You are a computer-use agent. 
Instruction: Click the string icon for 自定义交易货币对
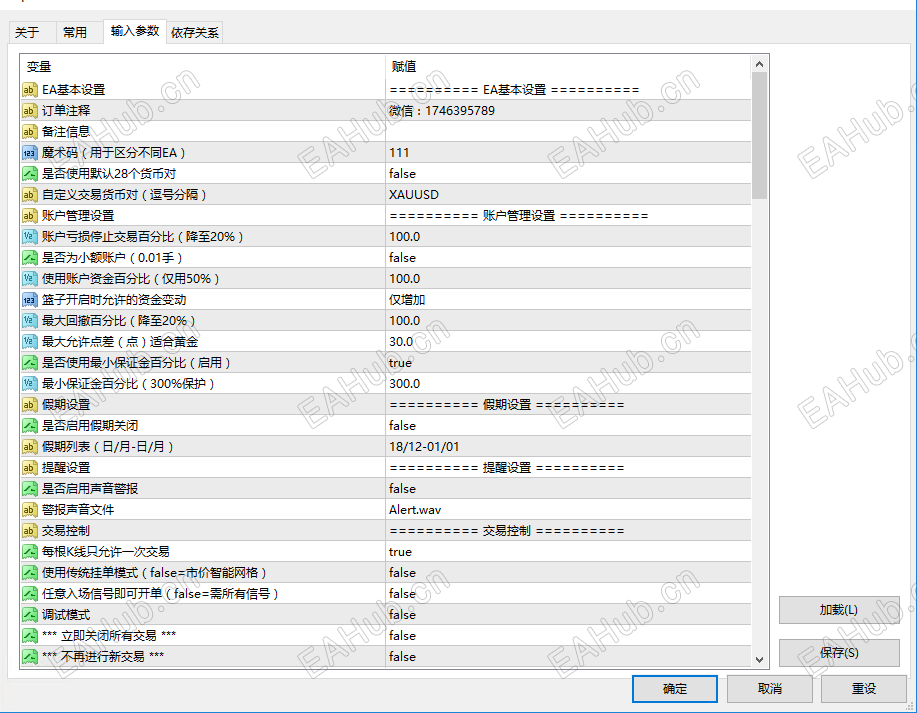coord(29,195)
